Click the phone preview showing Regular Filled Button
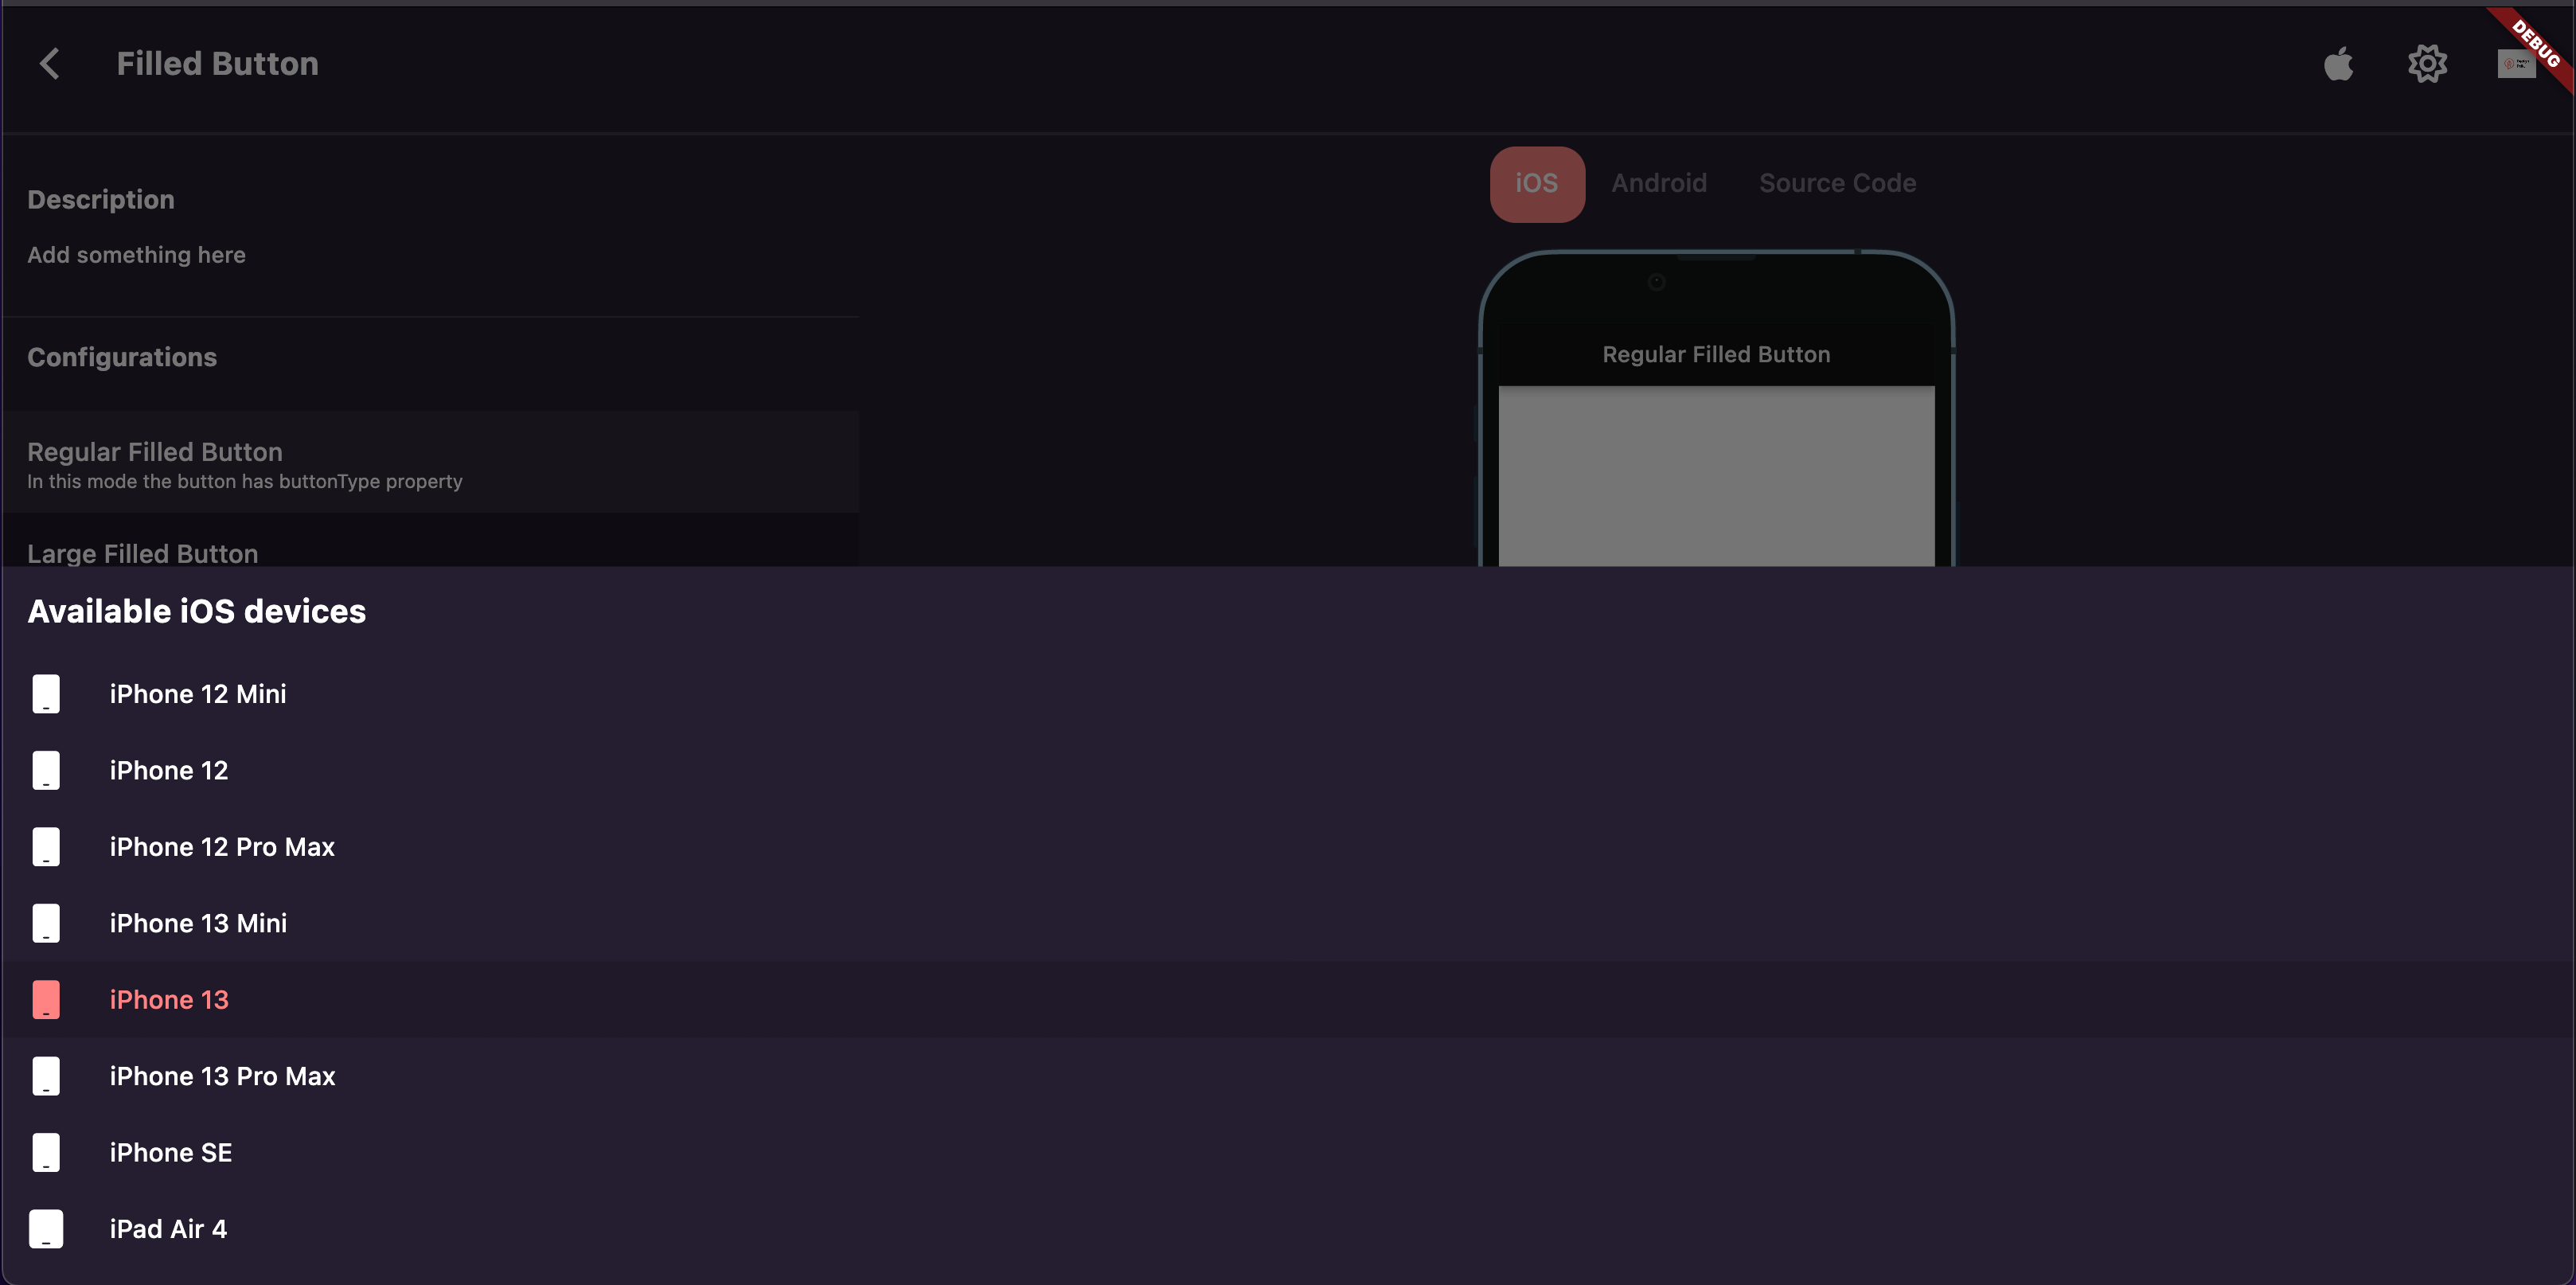Viewport: 2576px width, 1285px height. (1715, 420)
